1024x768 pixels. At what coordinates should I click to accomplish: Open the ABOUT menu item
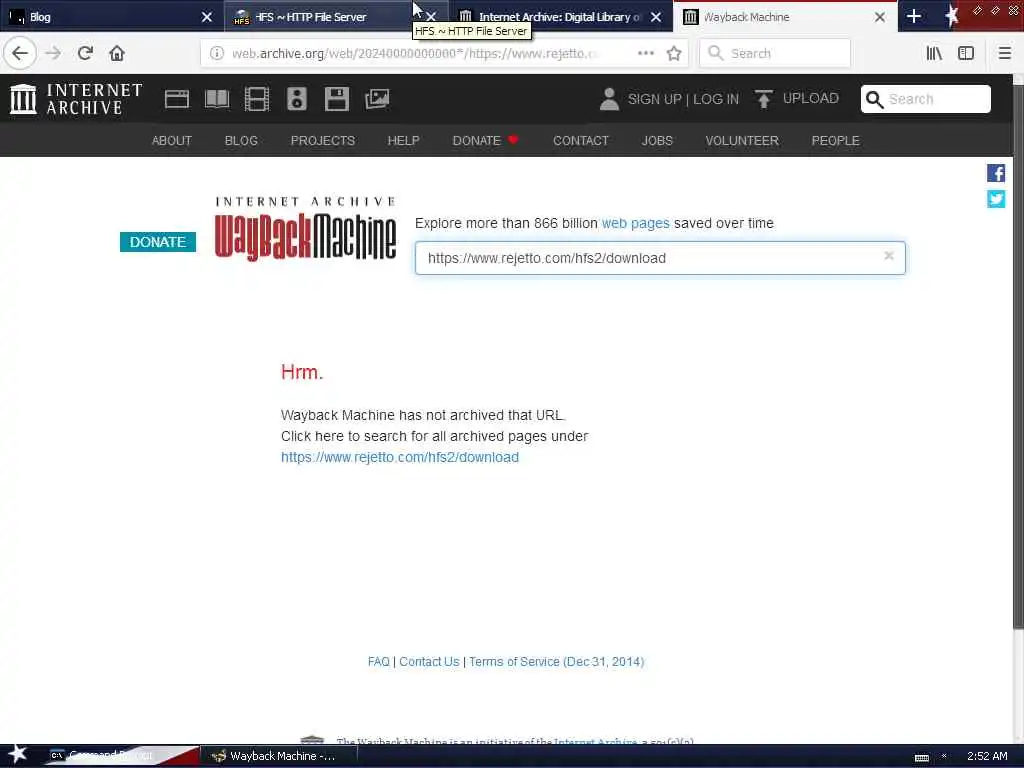click(x=172, y=140)
